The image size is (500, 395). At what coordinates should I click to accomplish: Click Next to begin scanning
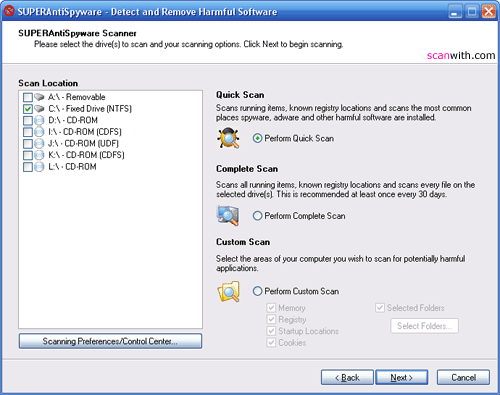[x=402, y=377]
